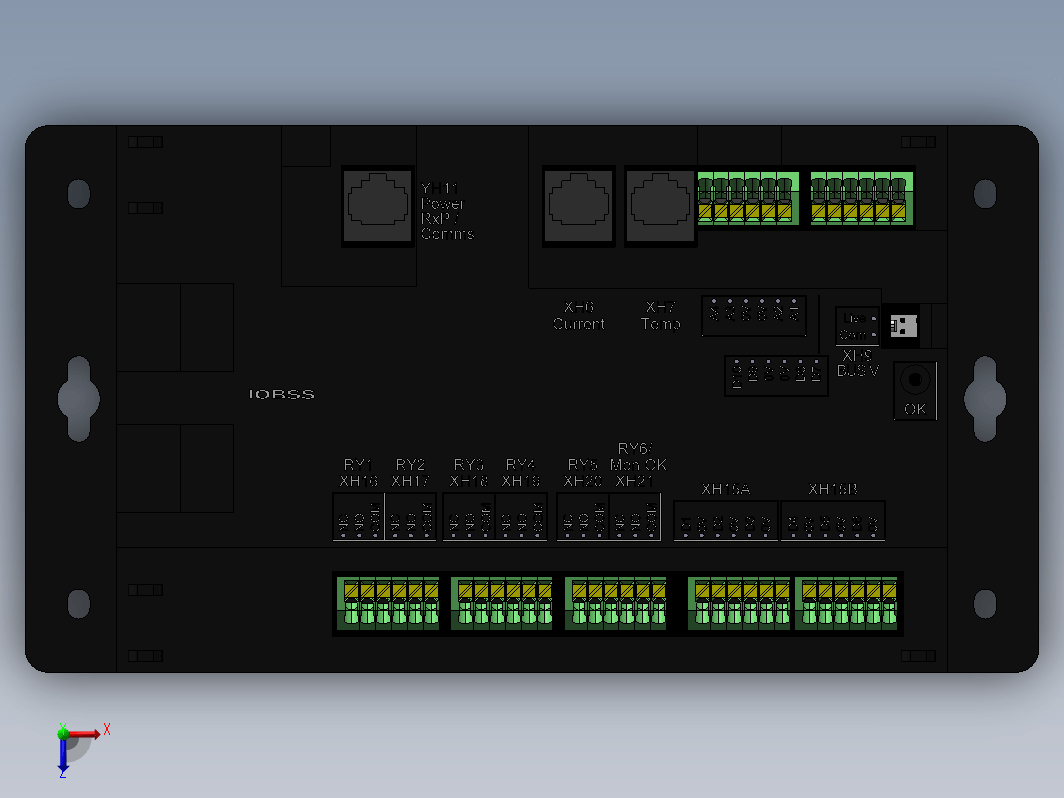This screenshot has width=1064, height=798.
Task: Pick the RJ jack above XH7 Temp
Action: coord(660,206)
